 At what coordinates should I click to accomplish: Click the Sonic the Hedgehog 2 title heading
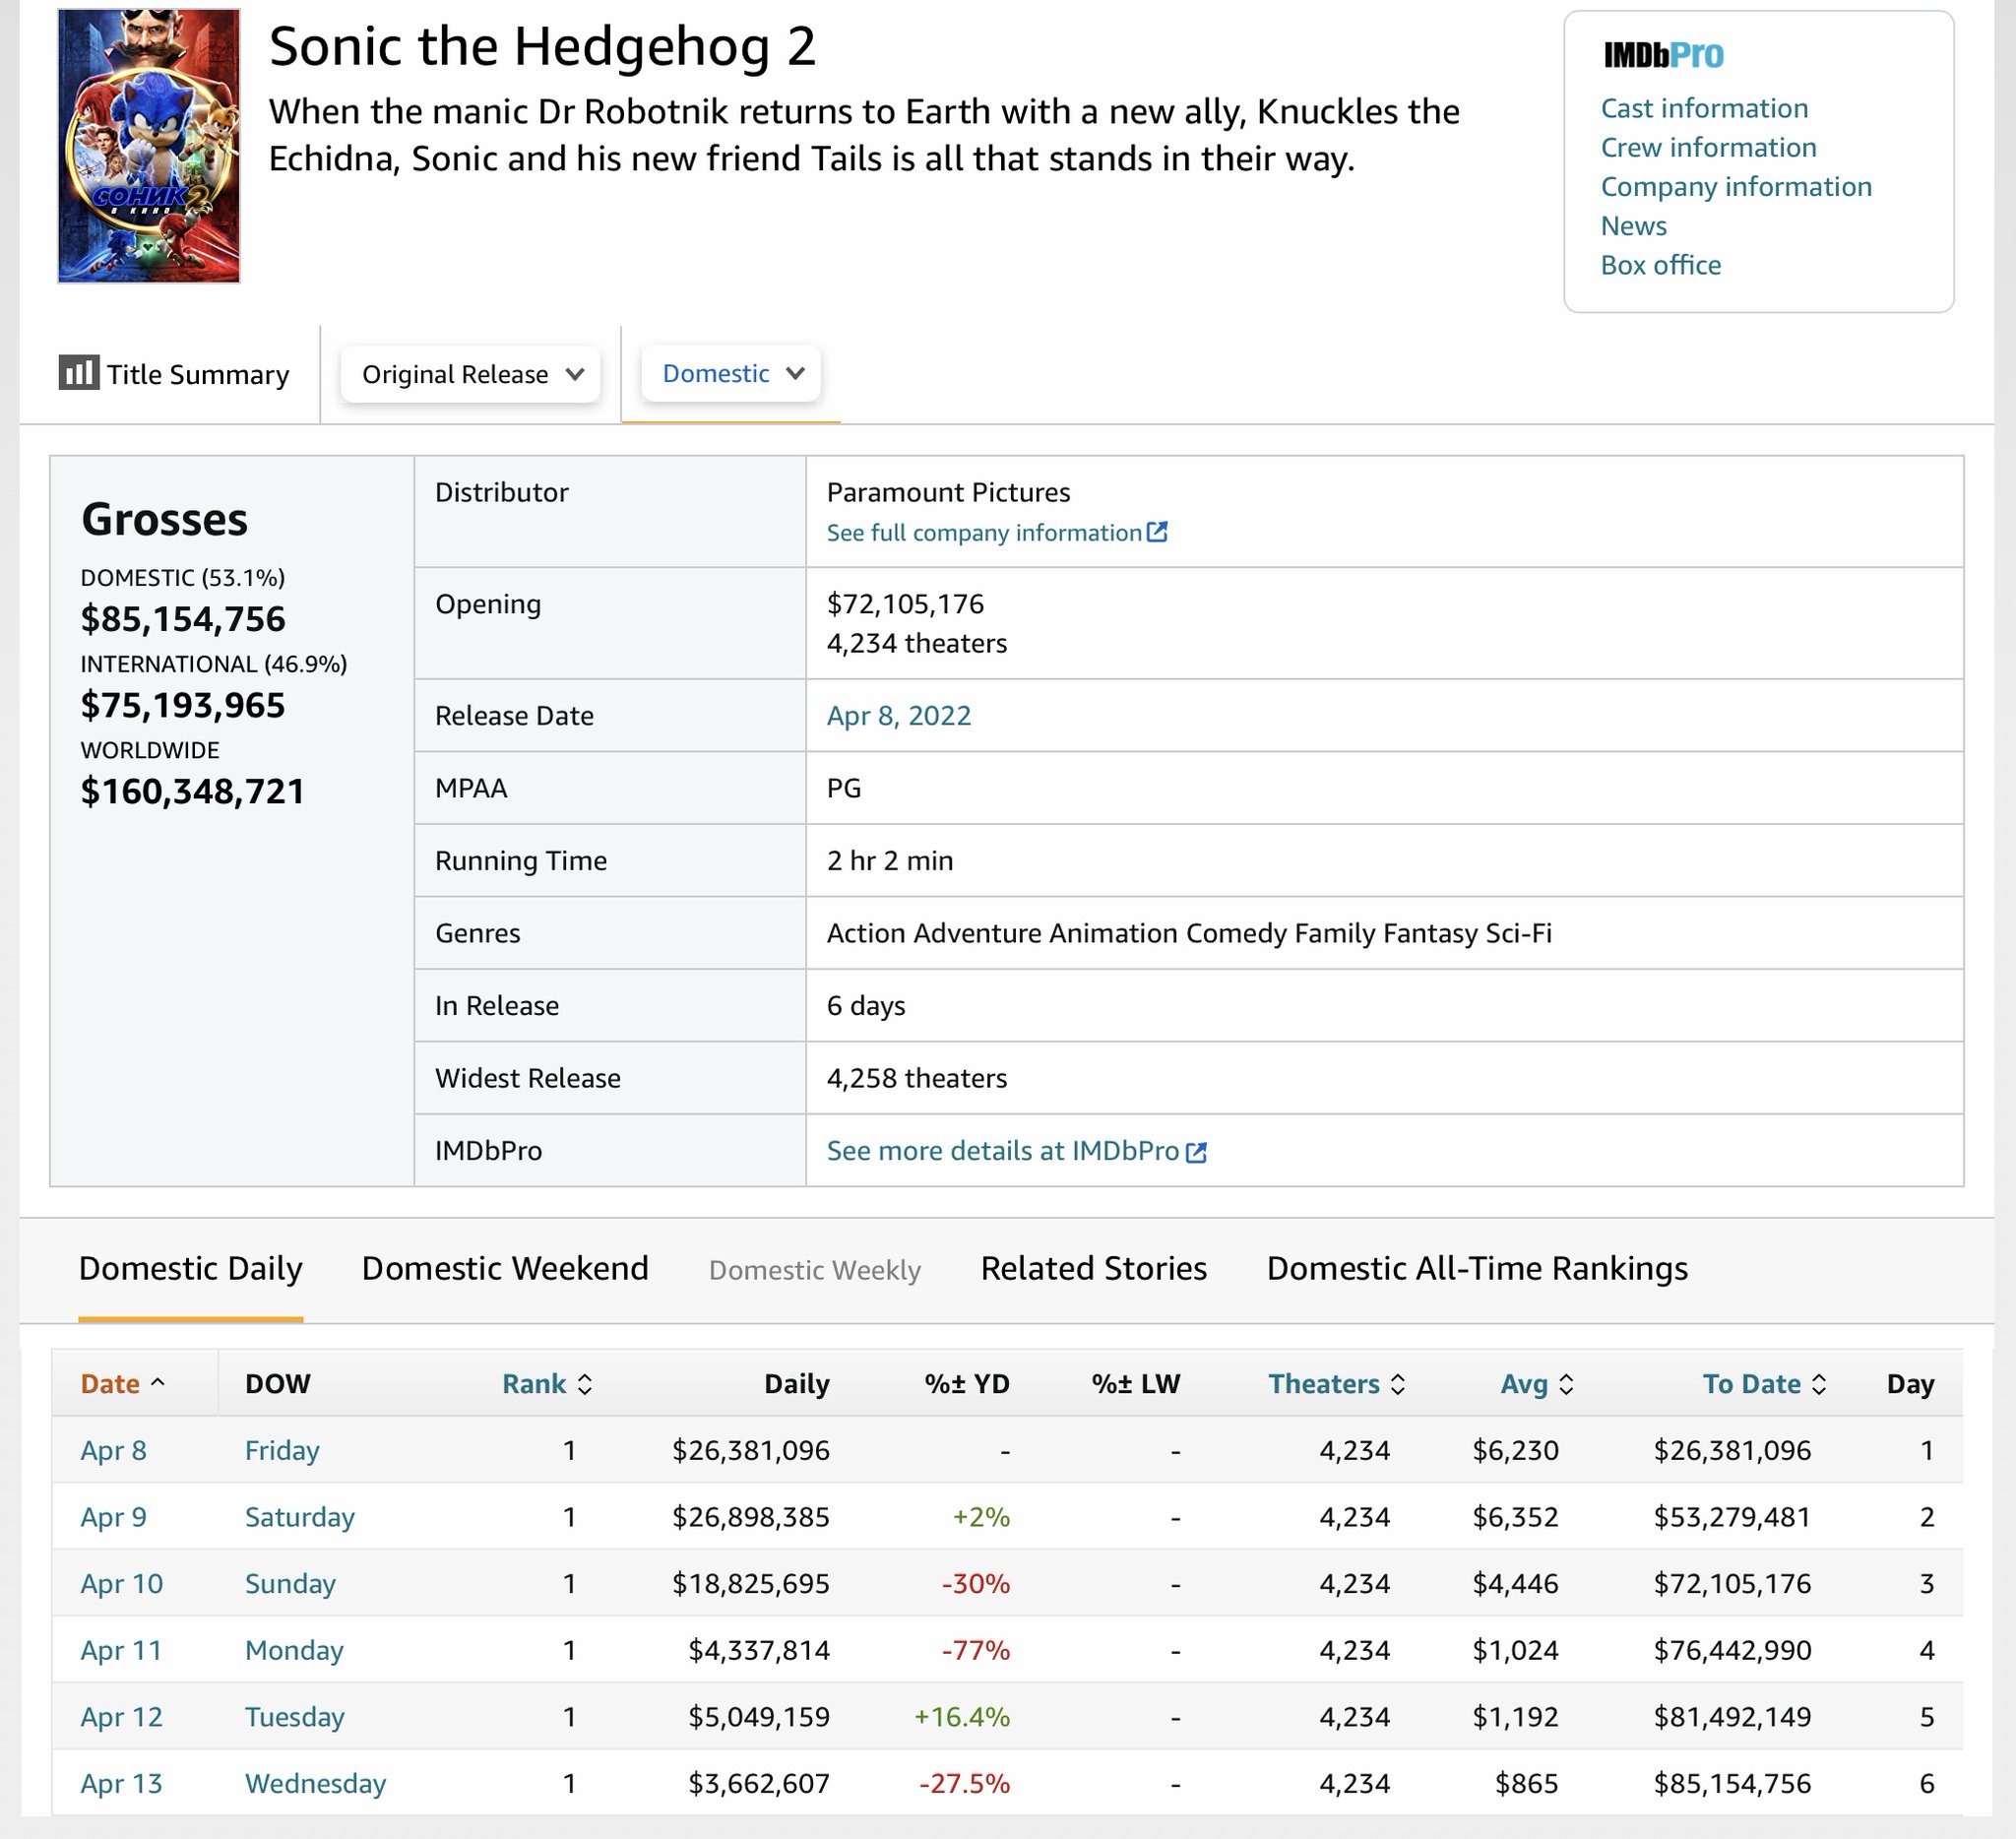[x=542, y=47]
